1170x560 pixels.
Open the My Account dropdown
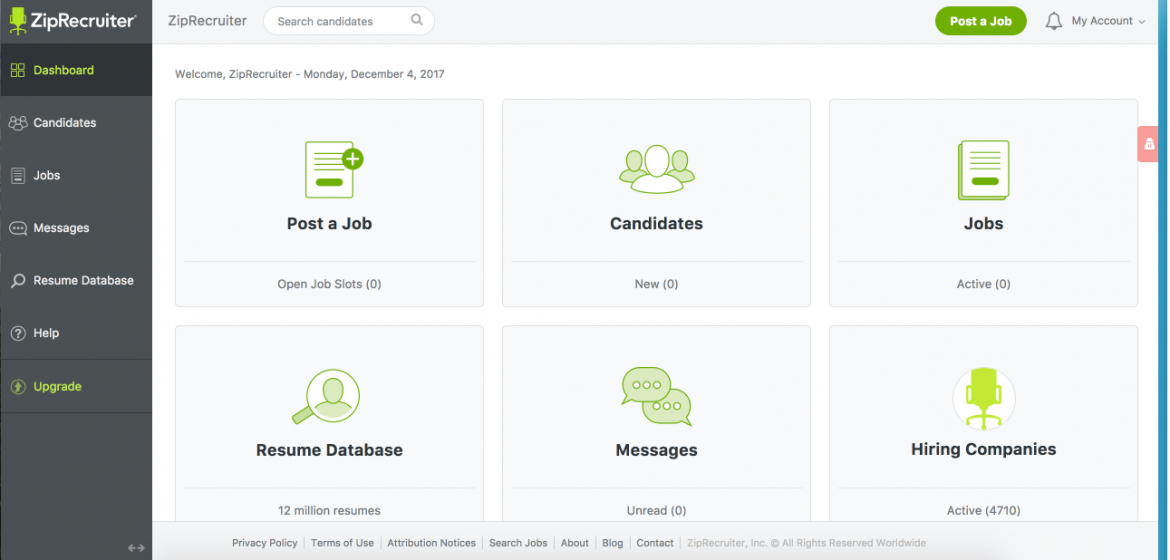point(1108,21)
